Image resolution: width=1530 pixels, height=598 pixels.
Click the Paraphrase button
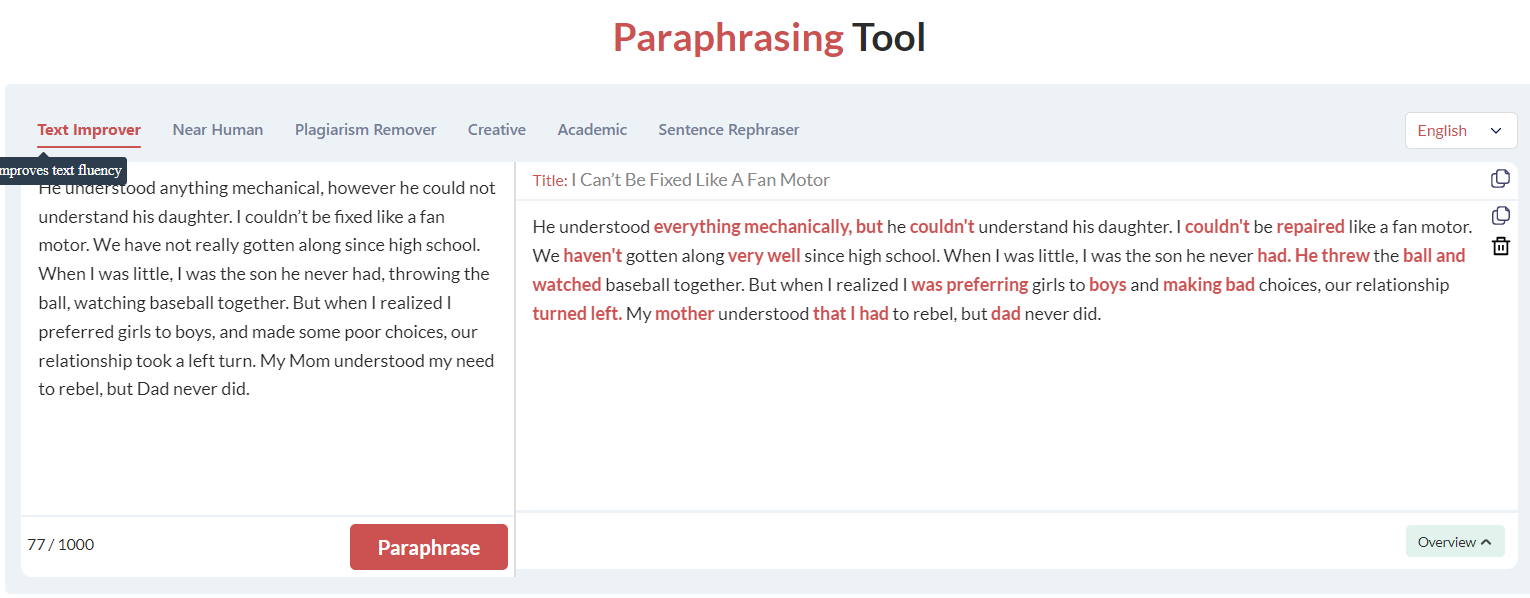(x=429, y=547)
